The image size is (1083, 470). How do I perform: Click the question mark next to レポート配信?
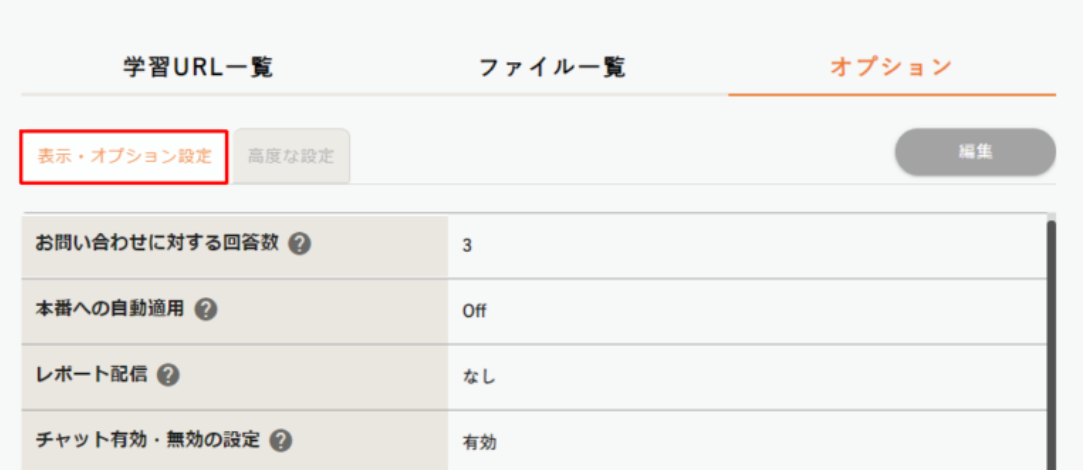(x=169, y=375)
